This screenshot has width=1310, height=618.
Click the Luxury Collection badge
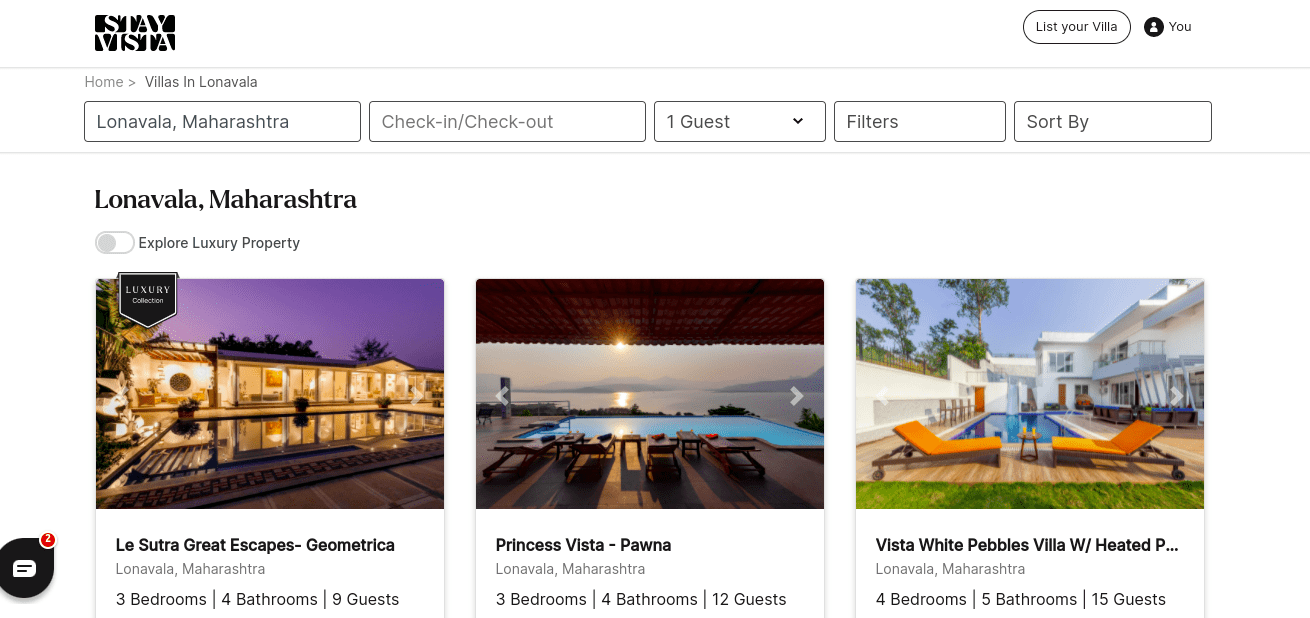coord(148,297)
